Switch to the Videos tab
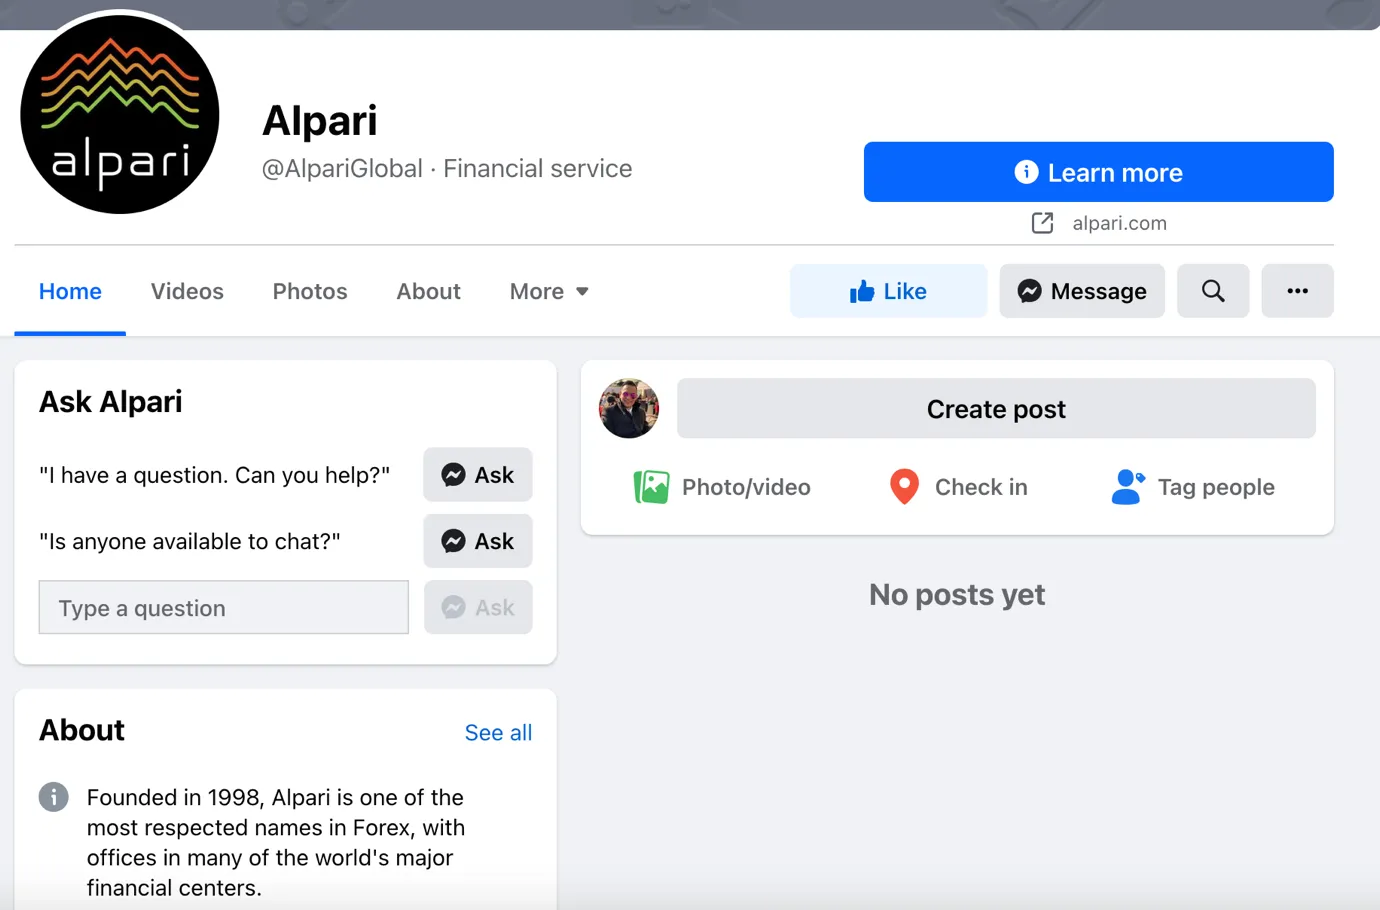The image size is (1380, 910). pyautogui.click(x=187, y=291)
